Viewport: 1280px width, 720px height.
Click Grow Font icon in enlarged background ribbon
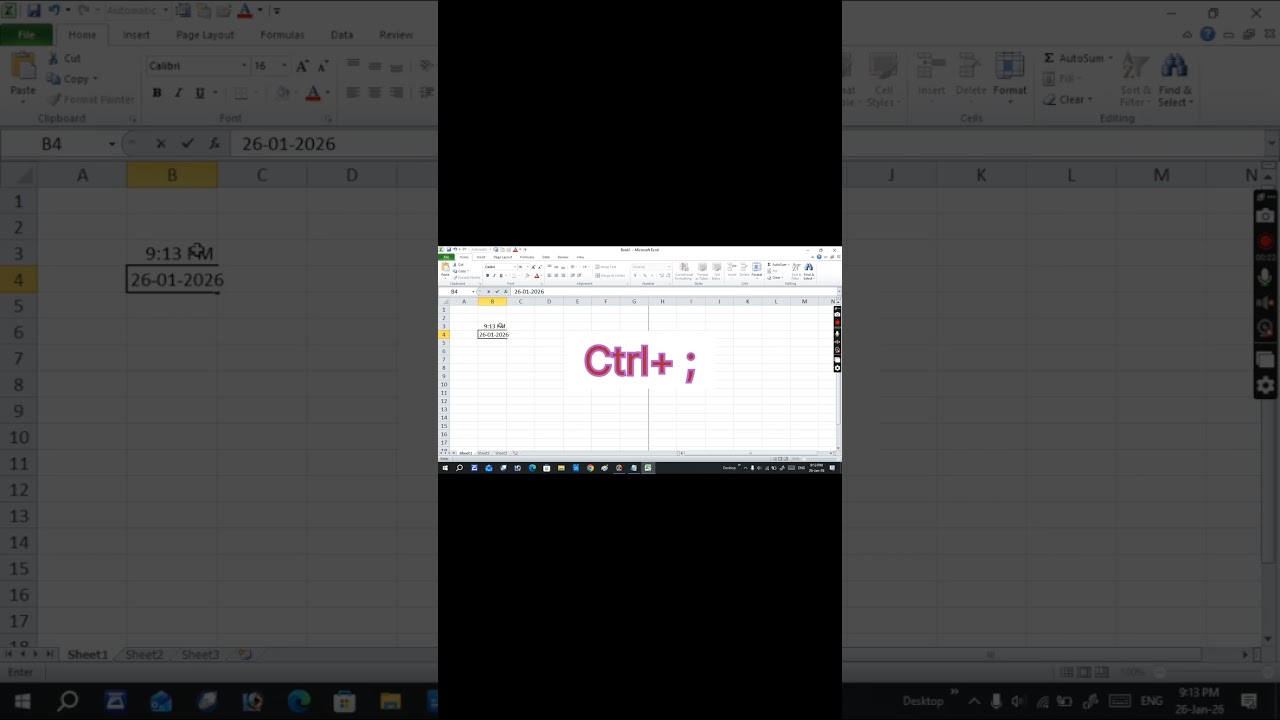click(x=302, y=66)
